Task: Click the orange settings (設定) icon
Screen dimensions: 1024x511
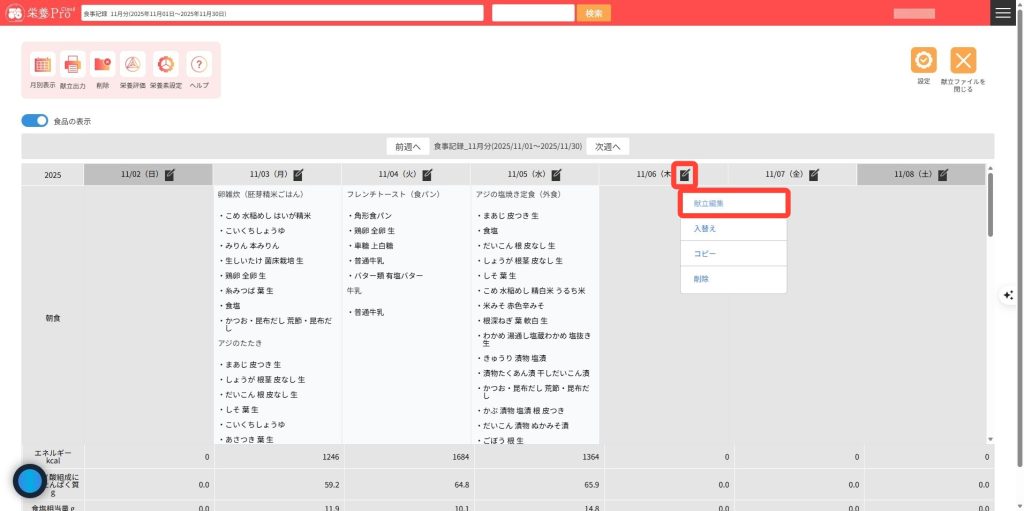Action: 923,60
